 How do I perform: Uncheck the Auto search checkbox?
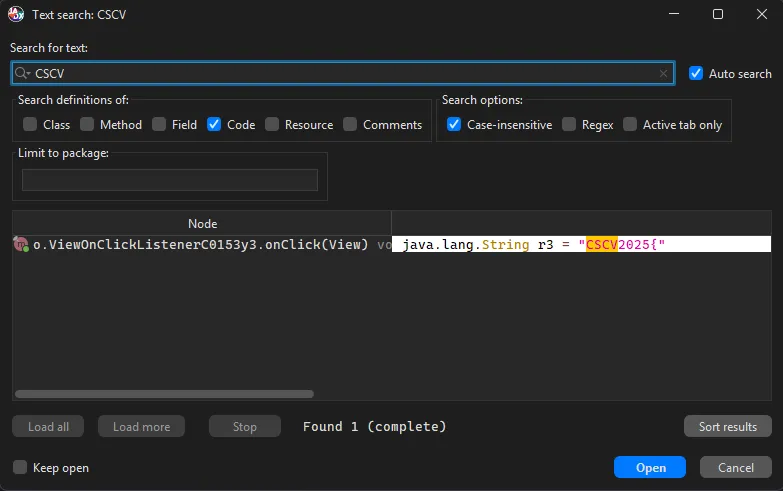(696, 74)
